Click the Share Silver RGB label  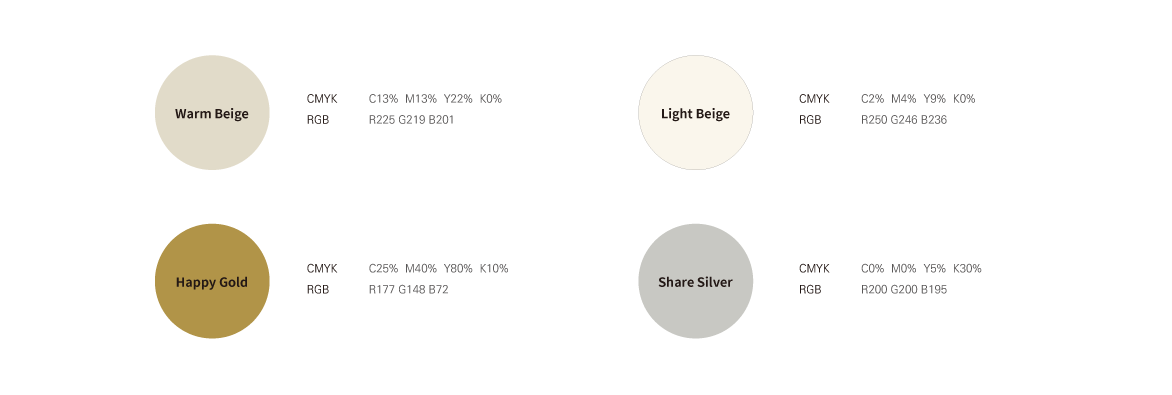[810, 290]
